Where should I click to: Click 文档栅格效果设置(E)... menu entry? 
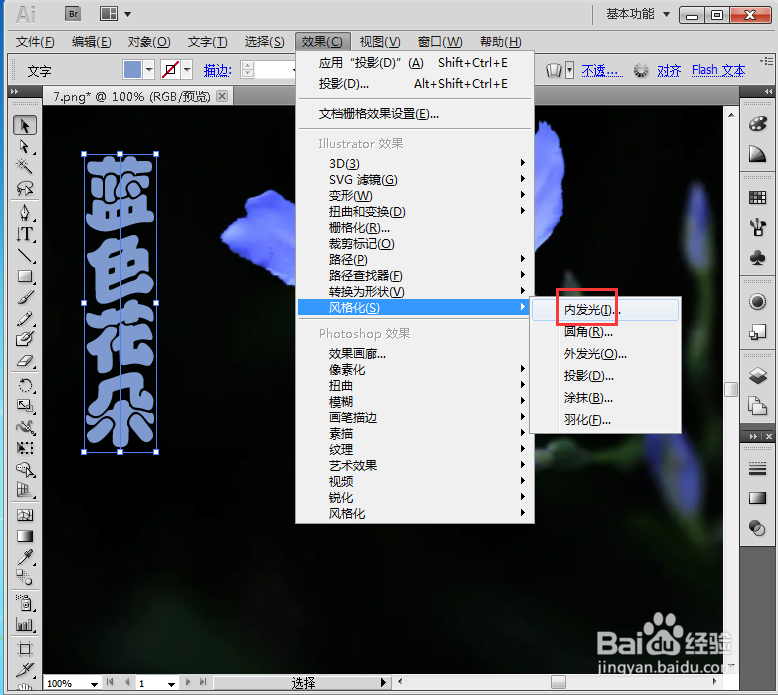point(416,114)
